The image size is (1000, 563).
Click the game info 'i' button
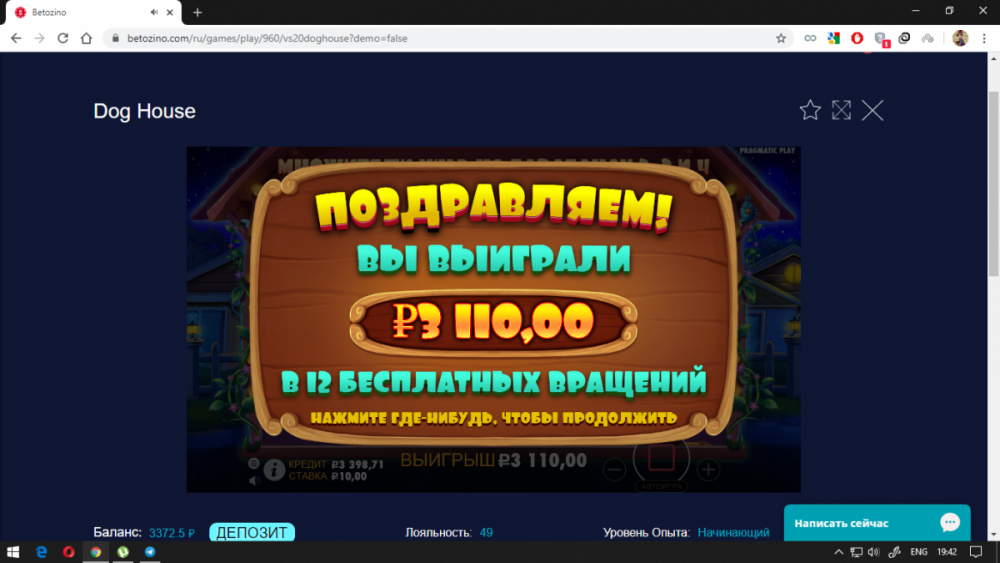pyautogui.click(x=274, y=470)
